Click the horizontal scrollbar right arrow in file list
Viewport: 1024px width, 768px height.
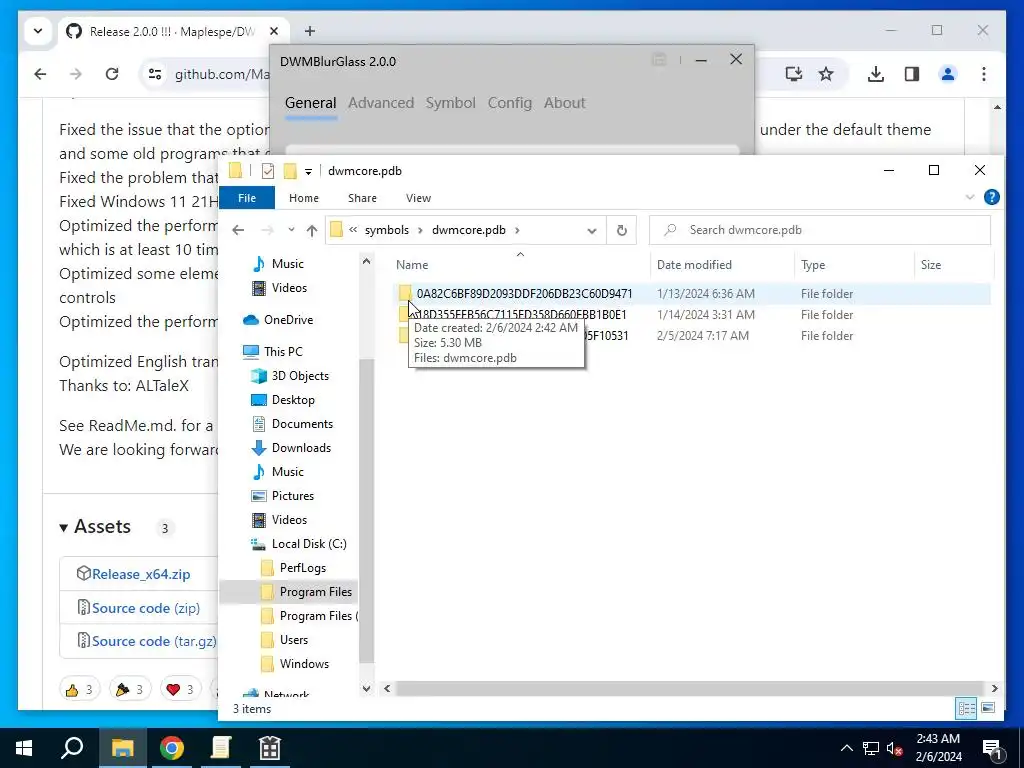pyautogui.click(x=994, y=688)
